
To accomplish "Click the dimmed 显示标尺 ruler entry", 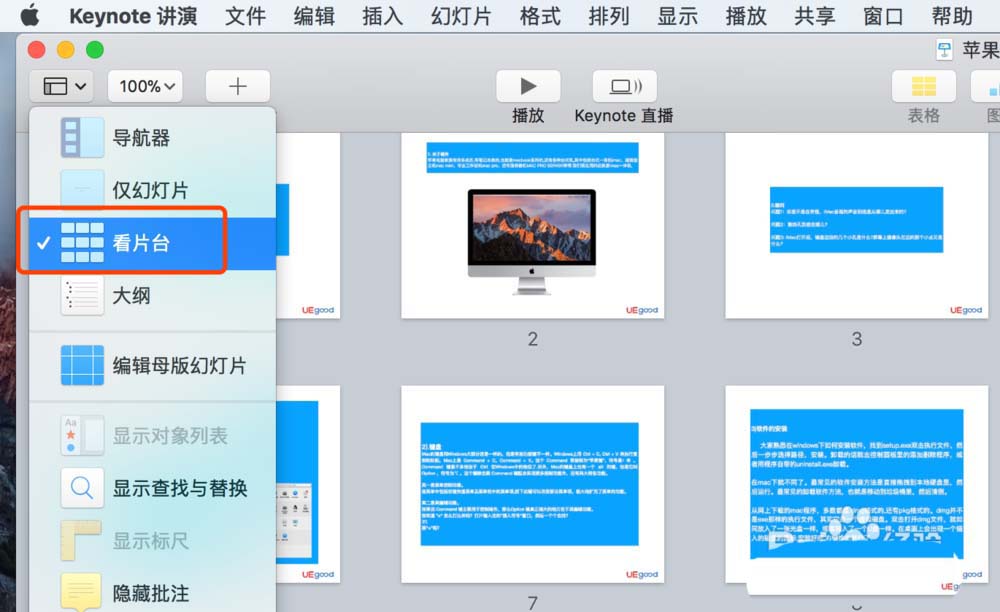I will click(153, 541).
